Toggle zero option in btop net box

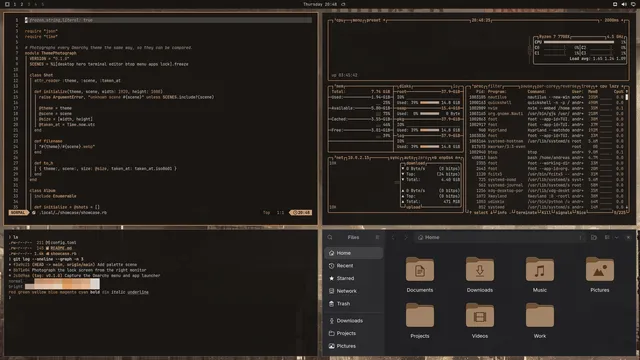pyautogui.click(x=421, y=158)
